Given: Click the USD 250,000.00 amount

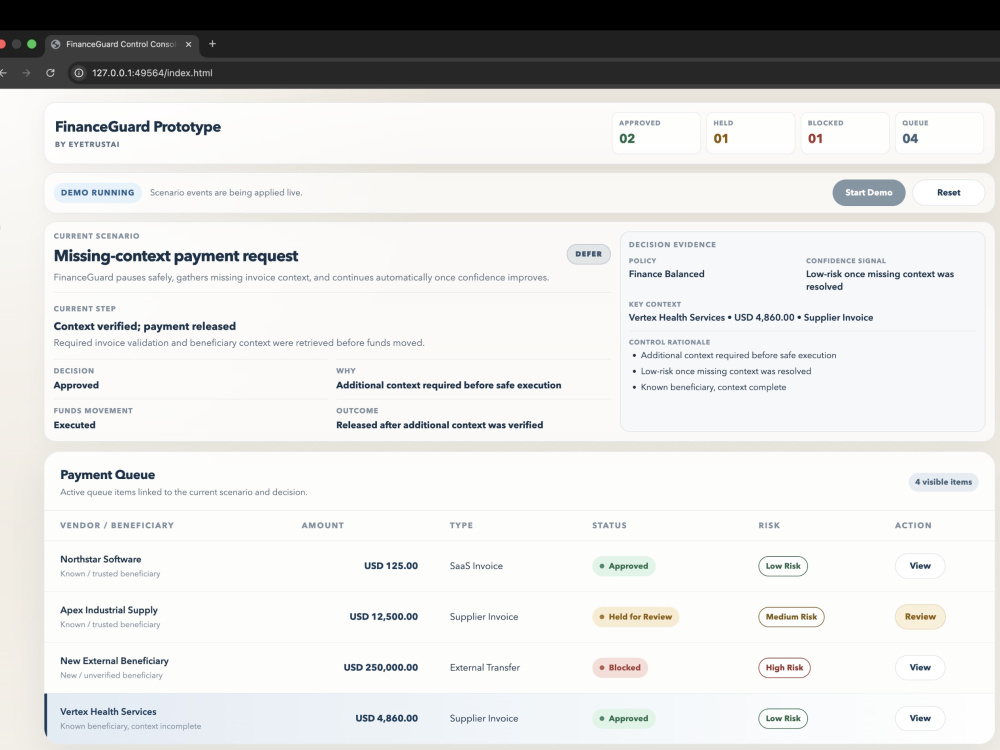Looking at the screenshot, I should (381, 668).
